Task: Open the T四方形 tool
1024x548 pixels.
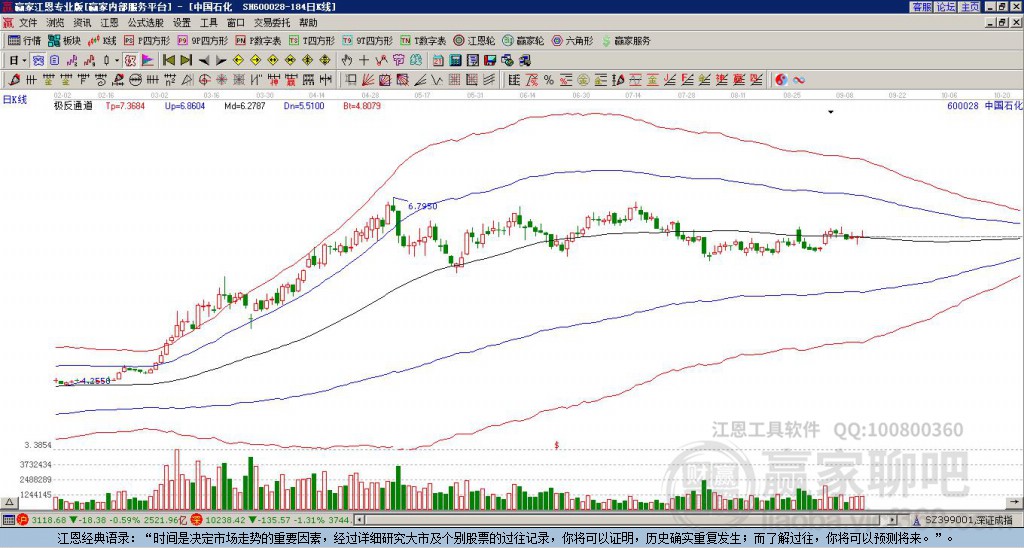Action: 312,40
